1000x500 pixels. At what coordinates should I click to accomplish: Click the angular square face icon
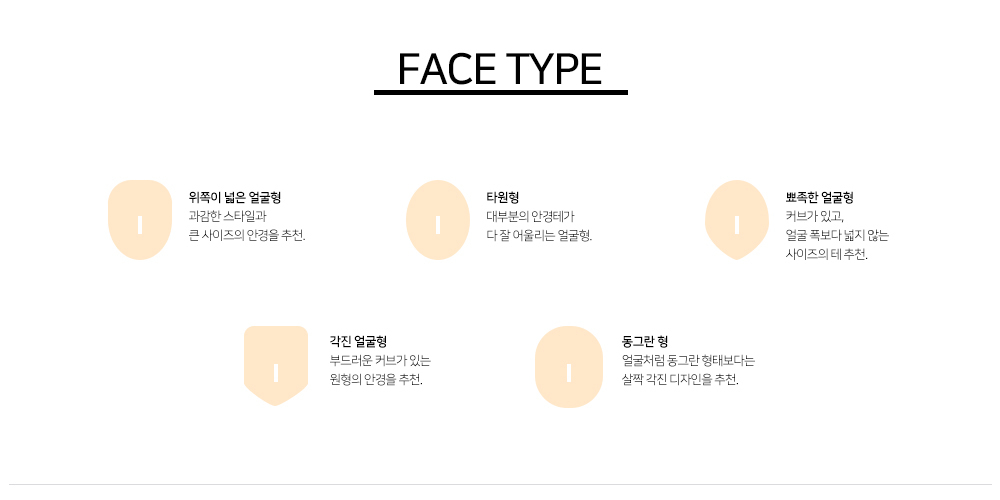pos(276,365)
